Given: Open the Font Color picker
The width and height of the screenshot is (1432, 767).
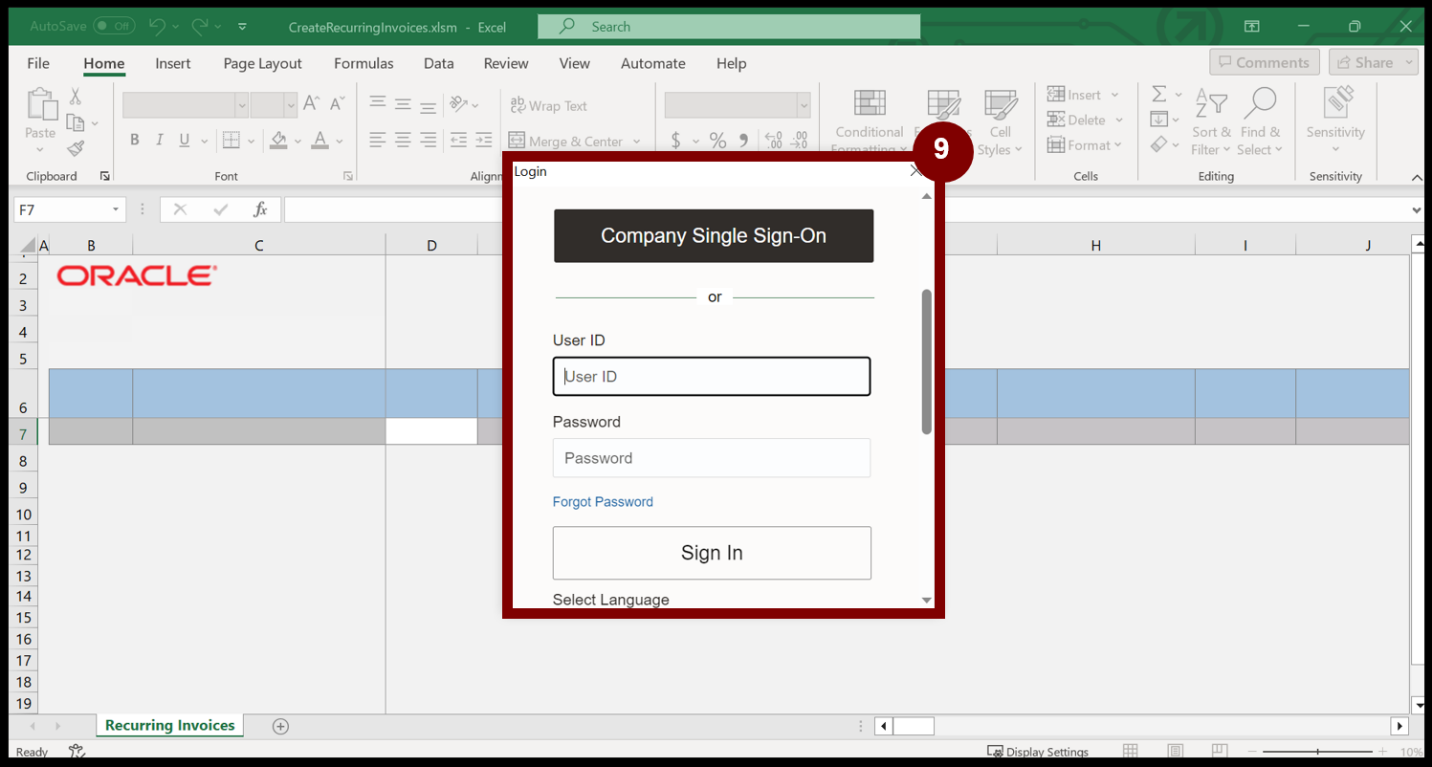Looking at the screenshot, I should [320, 141].
